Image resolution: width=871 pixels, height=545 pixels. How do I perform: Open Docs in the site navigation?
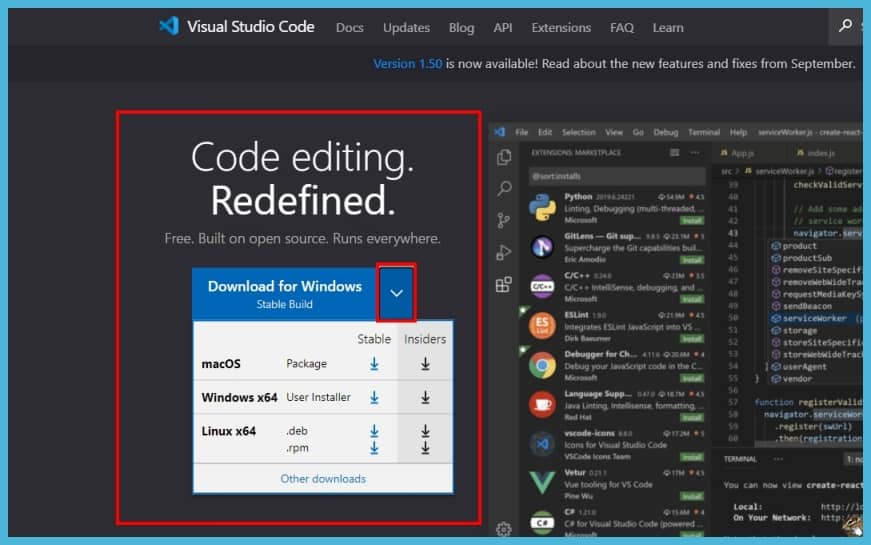[349, 27]
